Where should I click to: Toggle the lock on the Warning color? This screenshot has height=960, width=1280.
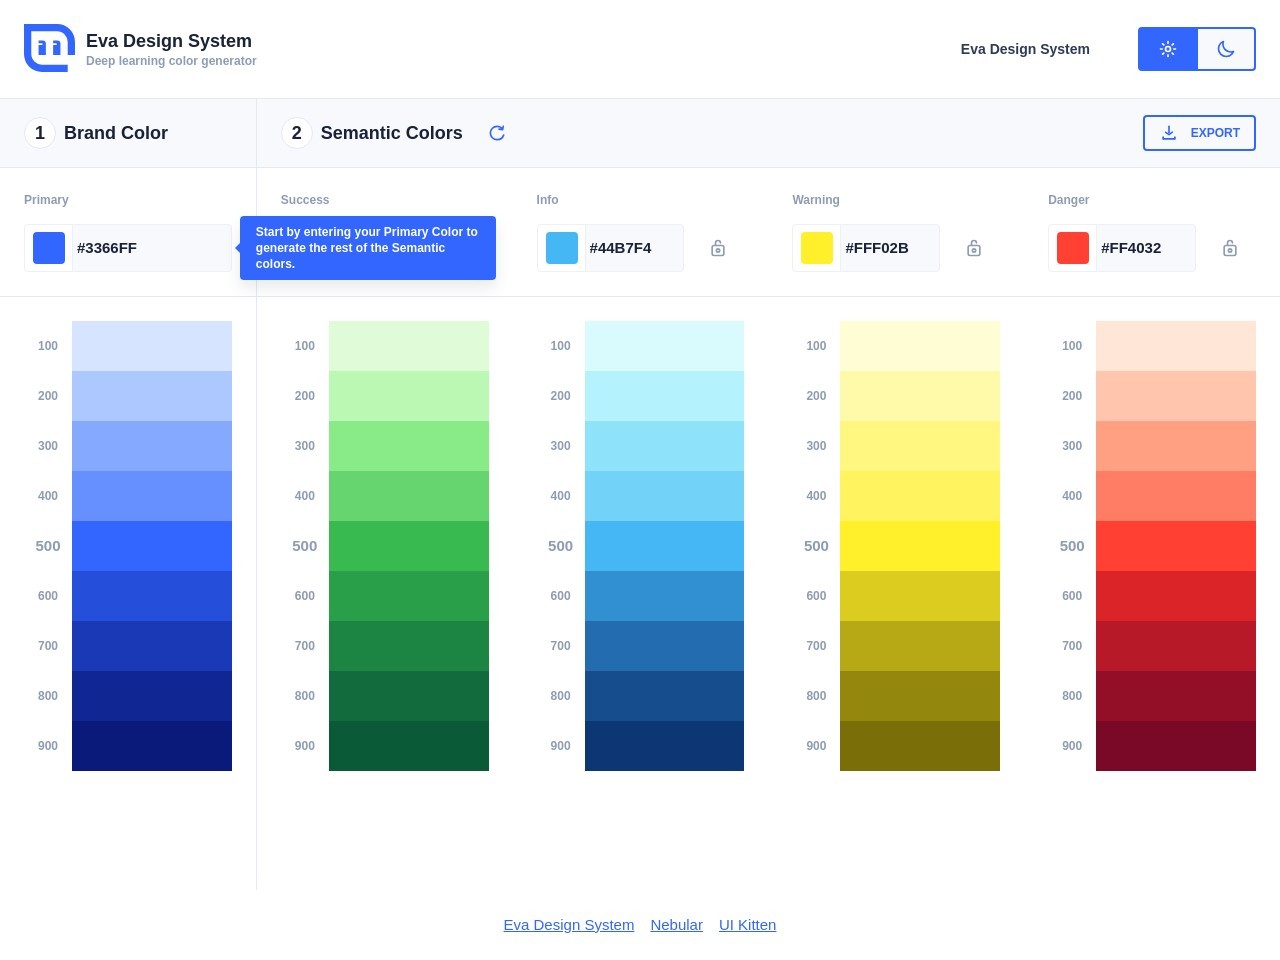click(x=974, y=247)
